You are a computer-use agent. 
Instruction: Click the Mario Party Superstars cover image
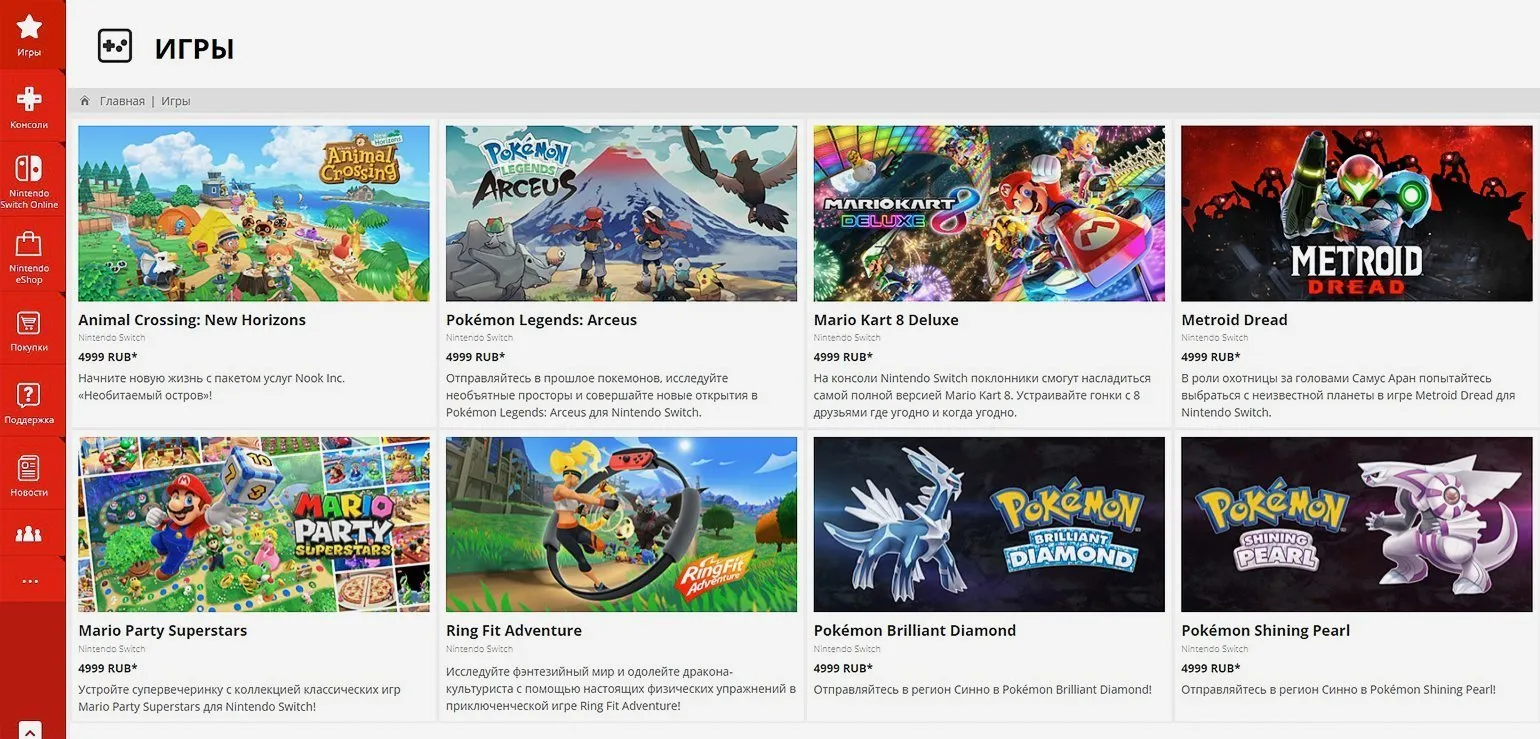[254, 524]
